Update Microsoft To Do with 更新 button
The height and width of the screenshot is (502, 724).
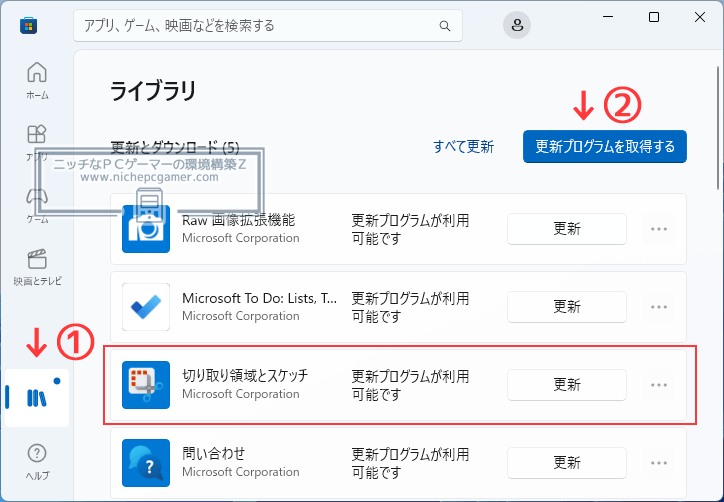point(567,307)
